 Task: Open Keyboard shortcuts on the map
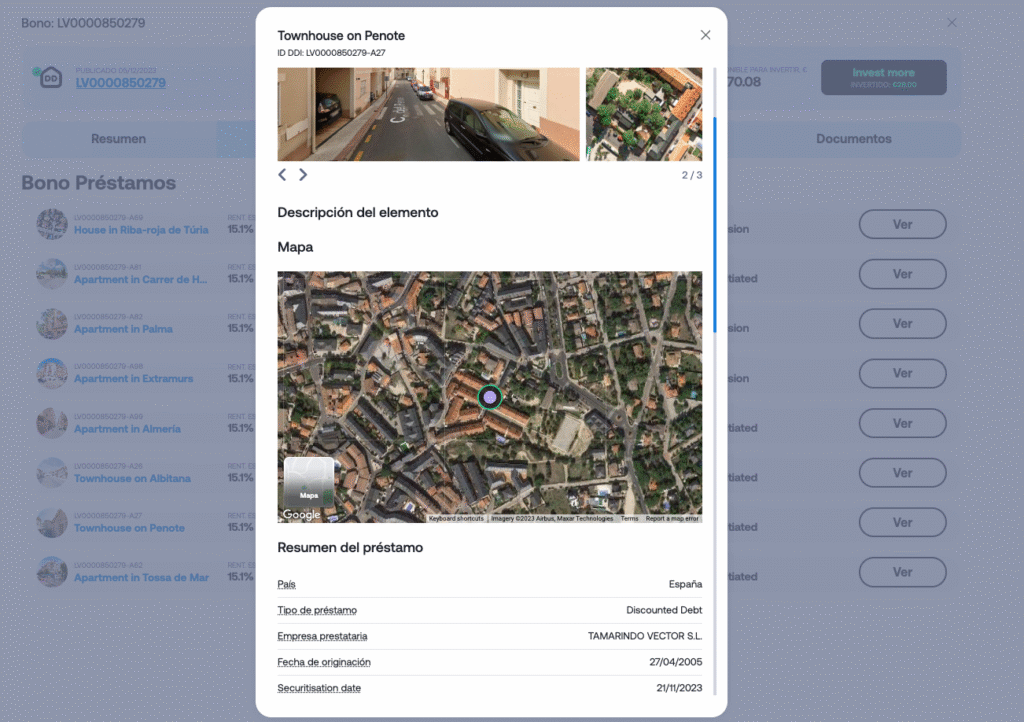(x=456, y=518)
